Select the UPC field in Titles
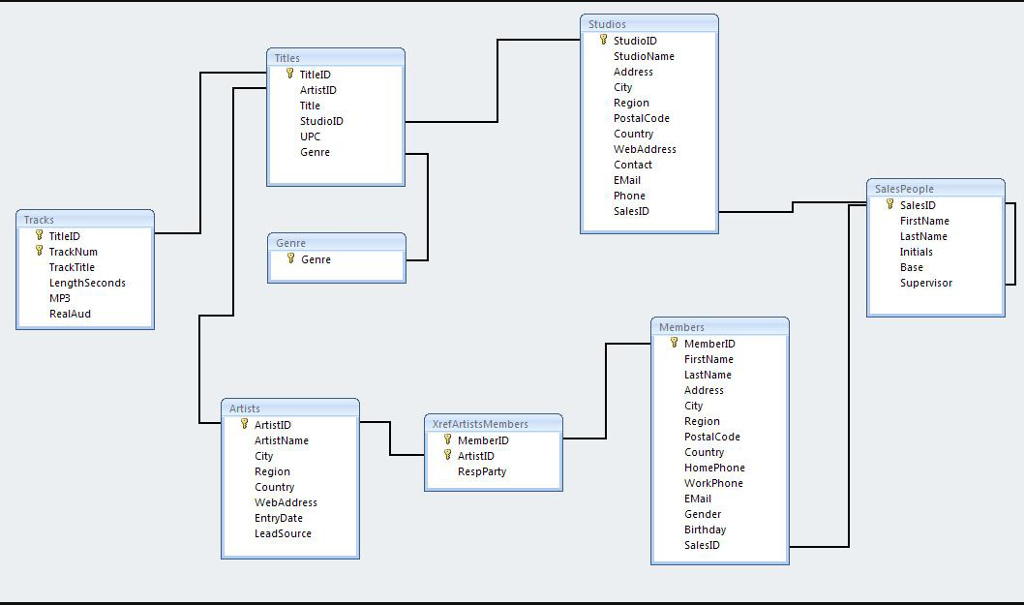 310,136
